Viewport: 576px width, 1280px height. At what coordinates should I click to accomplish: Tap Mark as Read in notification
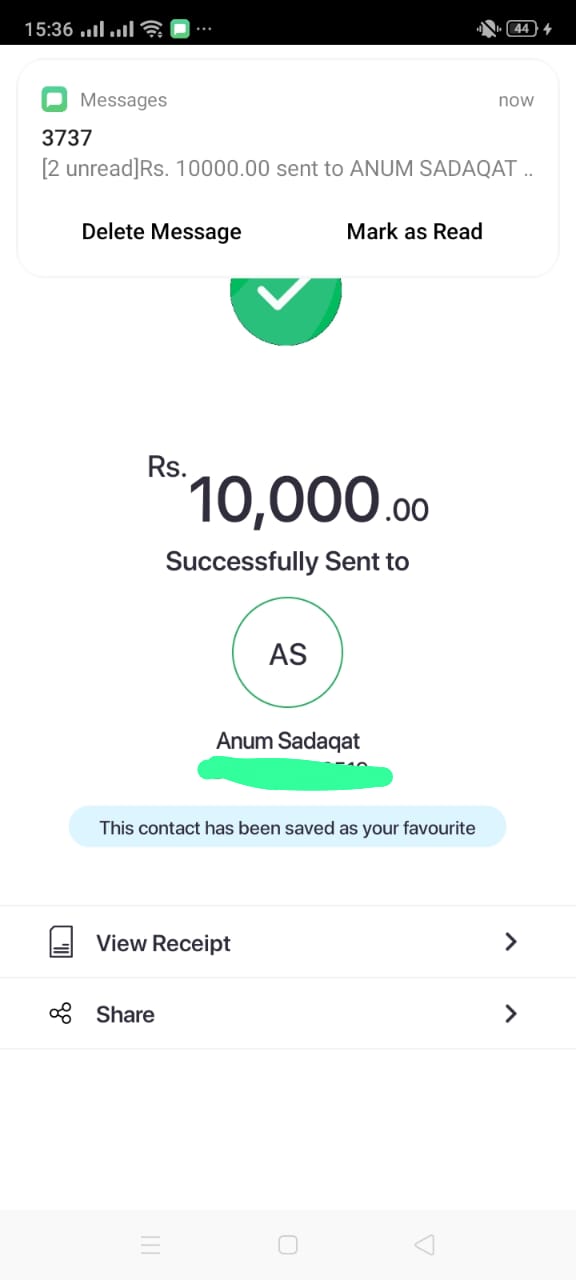pyautogui.click(x=415, y=232)
